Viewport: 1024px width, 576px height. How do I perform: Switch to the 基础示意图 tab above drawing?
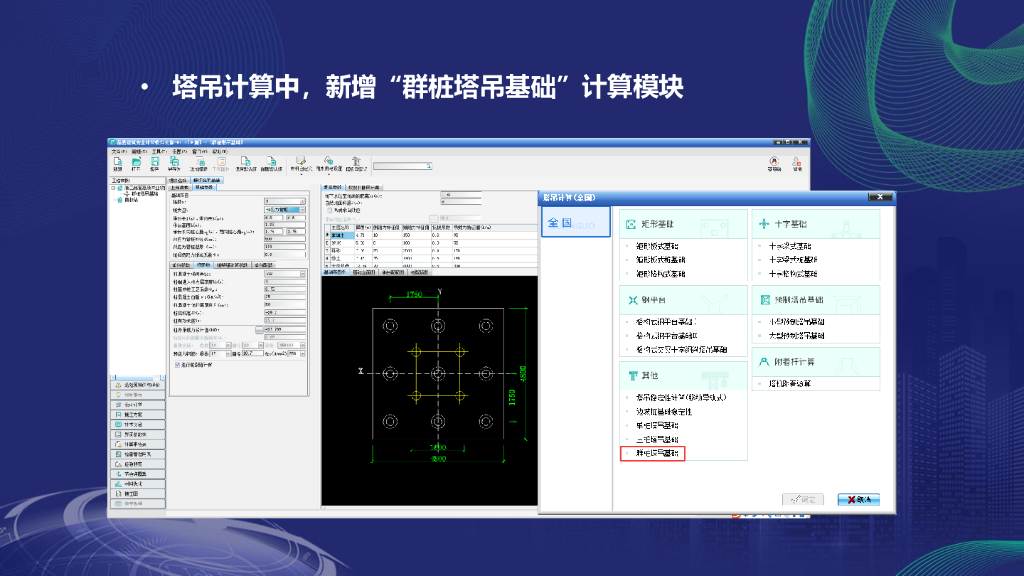tap(335, 272)
